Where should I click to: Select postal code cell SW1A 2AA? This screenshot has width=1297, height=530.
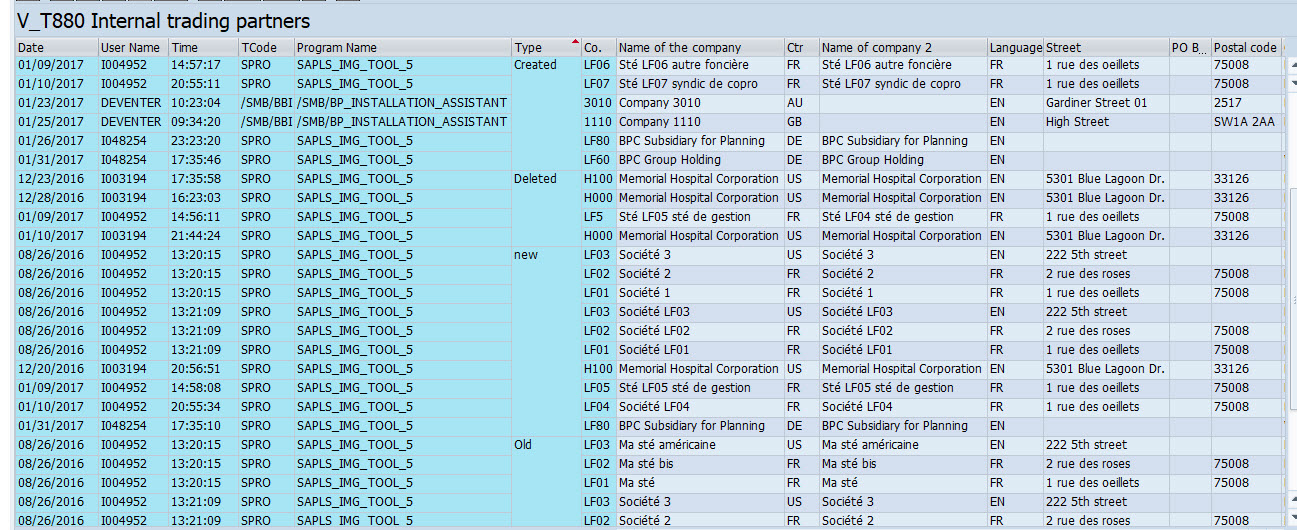tap(1246, 122)
